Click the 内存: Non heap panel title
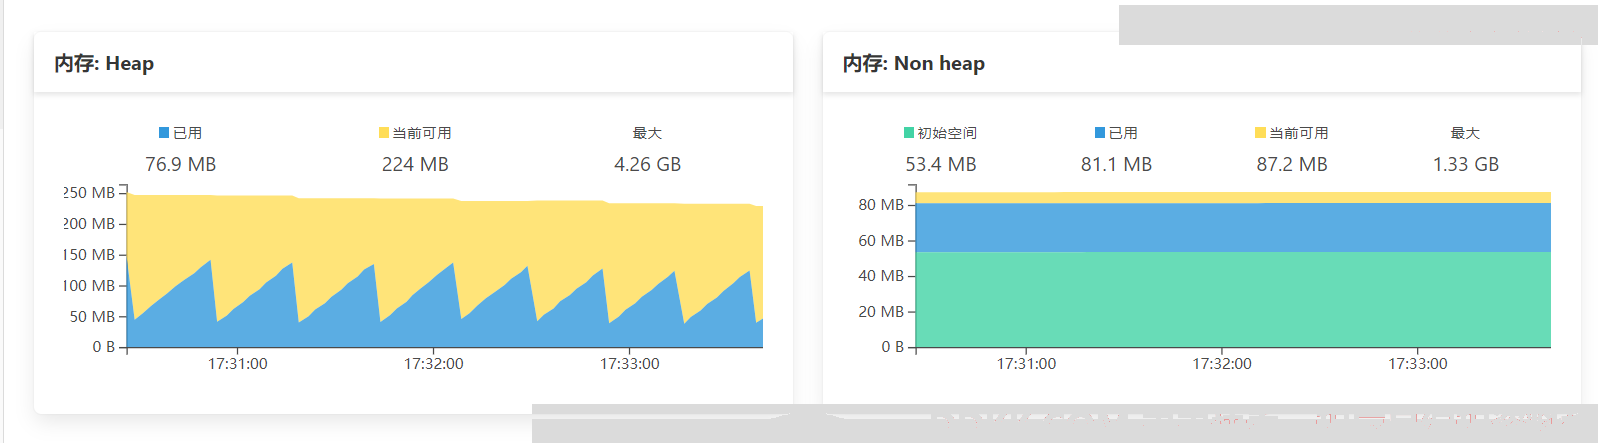The width and height of the screenshot is (1598, 443). coord(913,63)
